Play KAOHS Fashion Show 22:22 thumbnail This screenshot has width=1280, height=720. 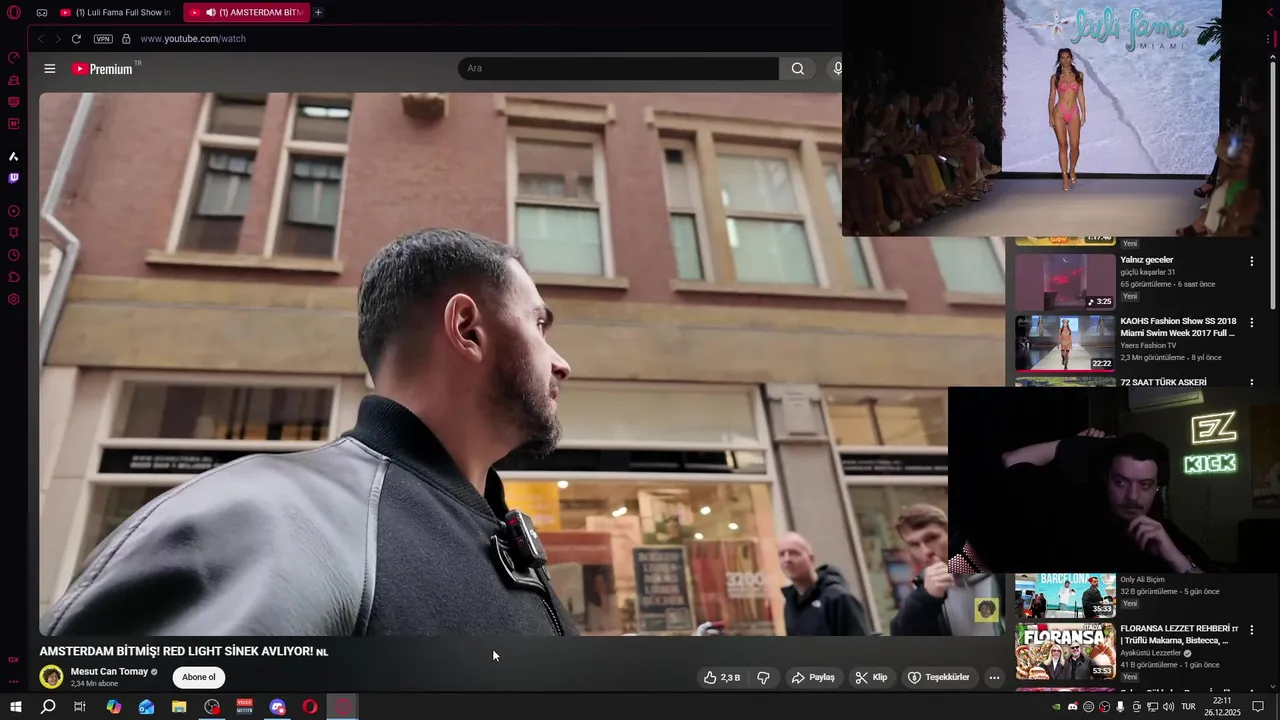(x=1065, y=343)
